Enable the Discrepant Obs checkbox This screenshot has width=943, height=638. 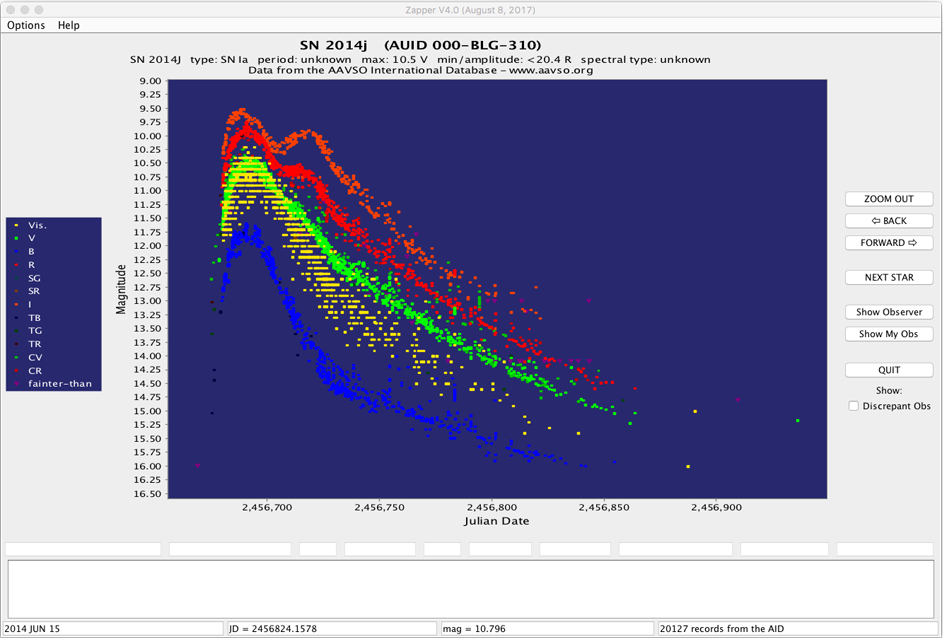click(854, 406)
